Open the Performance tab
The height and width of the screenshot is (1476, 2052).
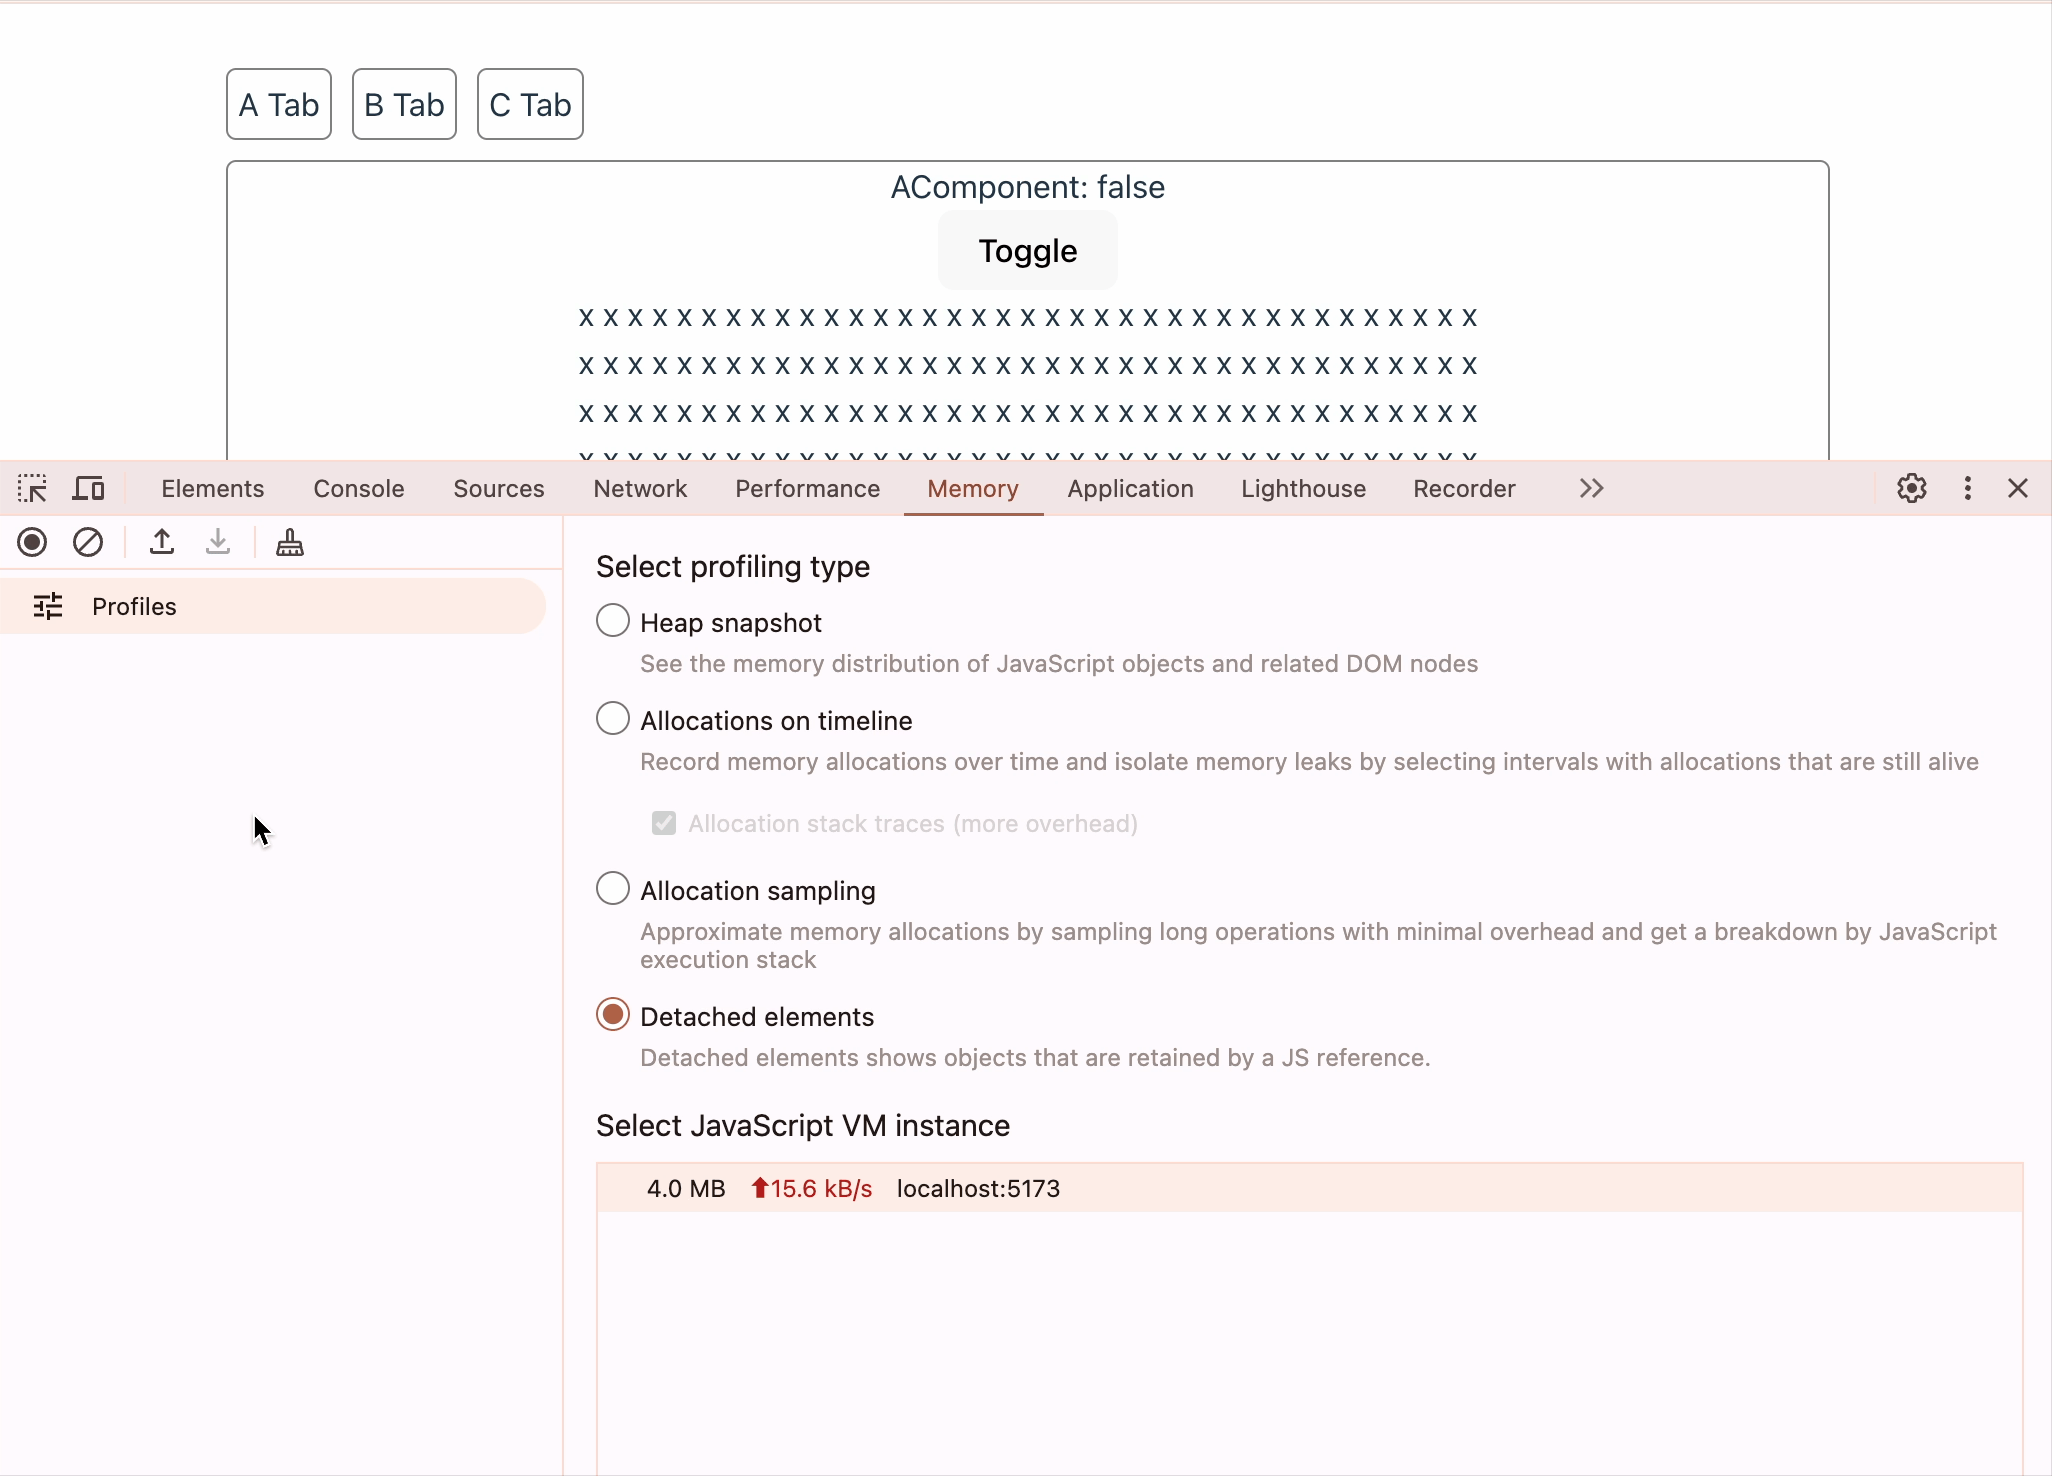coord(807,489)
